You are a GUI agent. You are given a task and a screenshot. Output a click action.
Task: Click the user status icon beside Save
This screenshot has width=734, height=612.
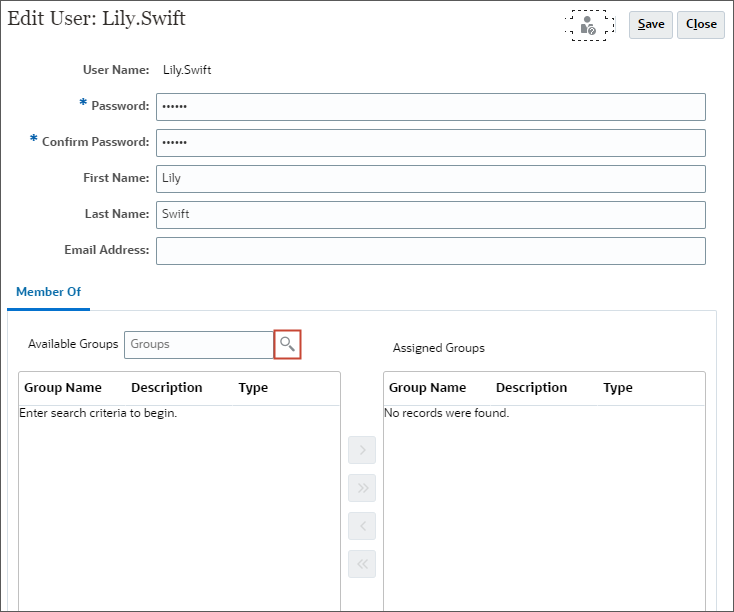click(588, 25)
